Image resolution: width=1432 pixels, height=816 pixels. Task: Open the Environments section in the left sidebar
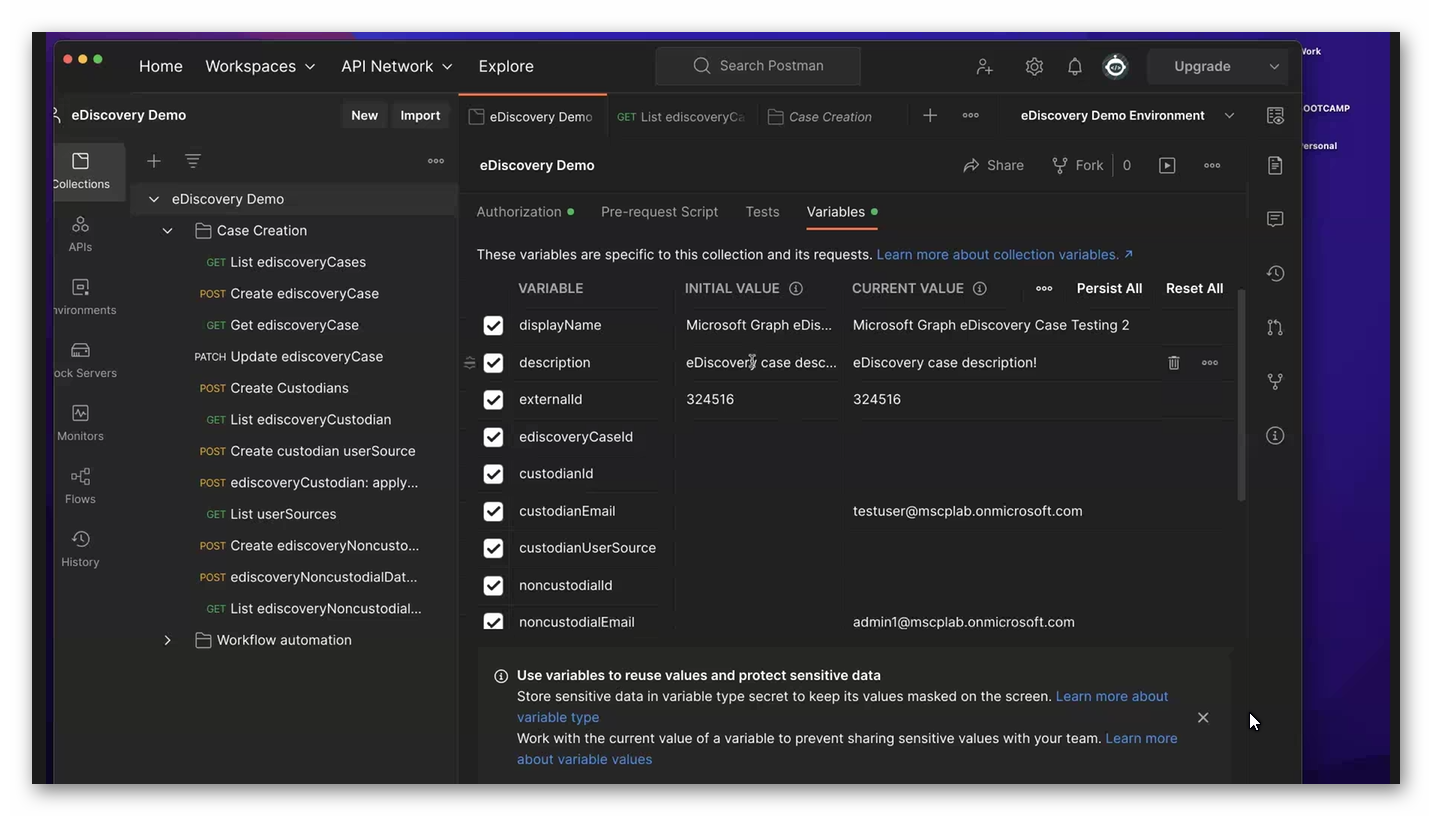tap(80, 296)
